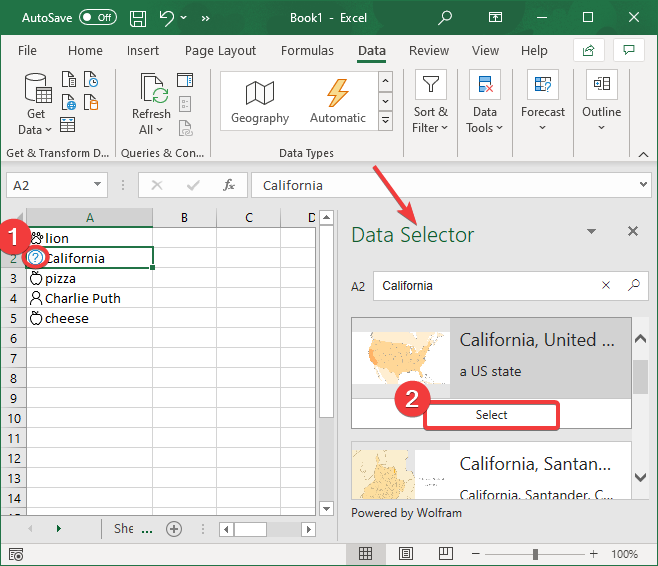Viewport: 658px width, 566px height.
Task: Click the Page Break Preview view icon
Action: click(444, 554)
